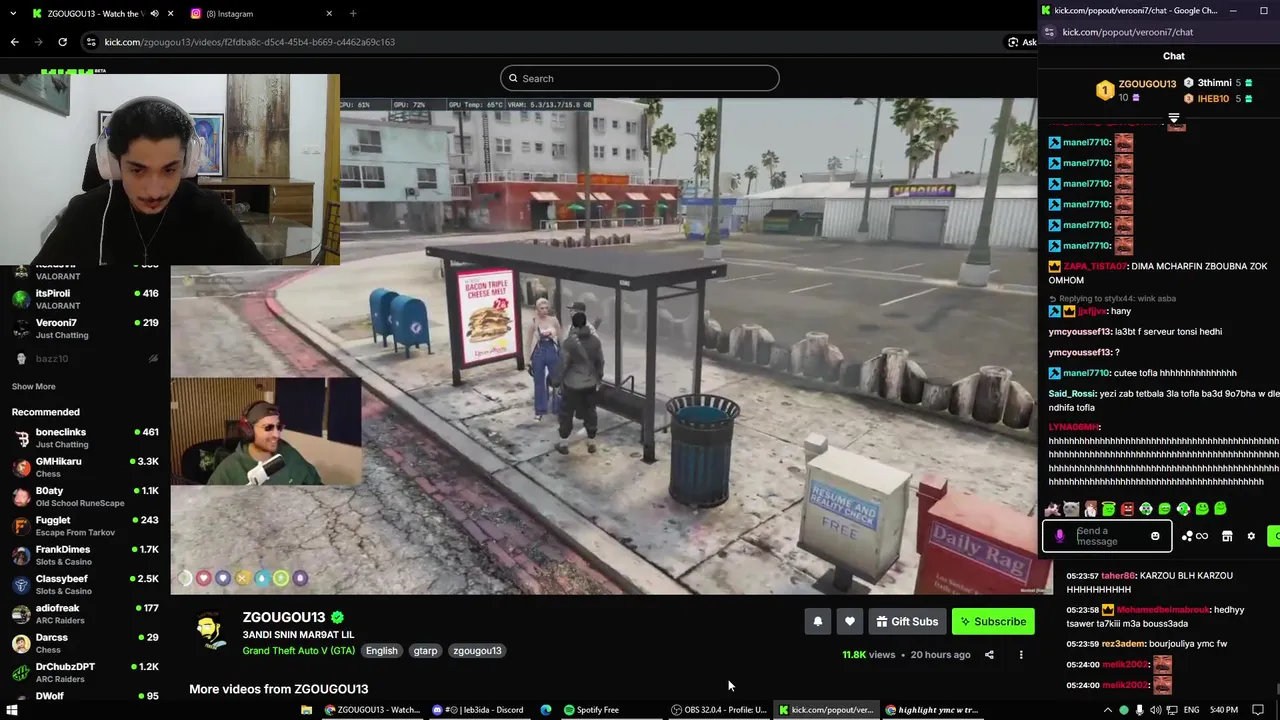
Task: Open File Explorer from the taskbar
Action: (x=307, y=710)
